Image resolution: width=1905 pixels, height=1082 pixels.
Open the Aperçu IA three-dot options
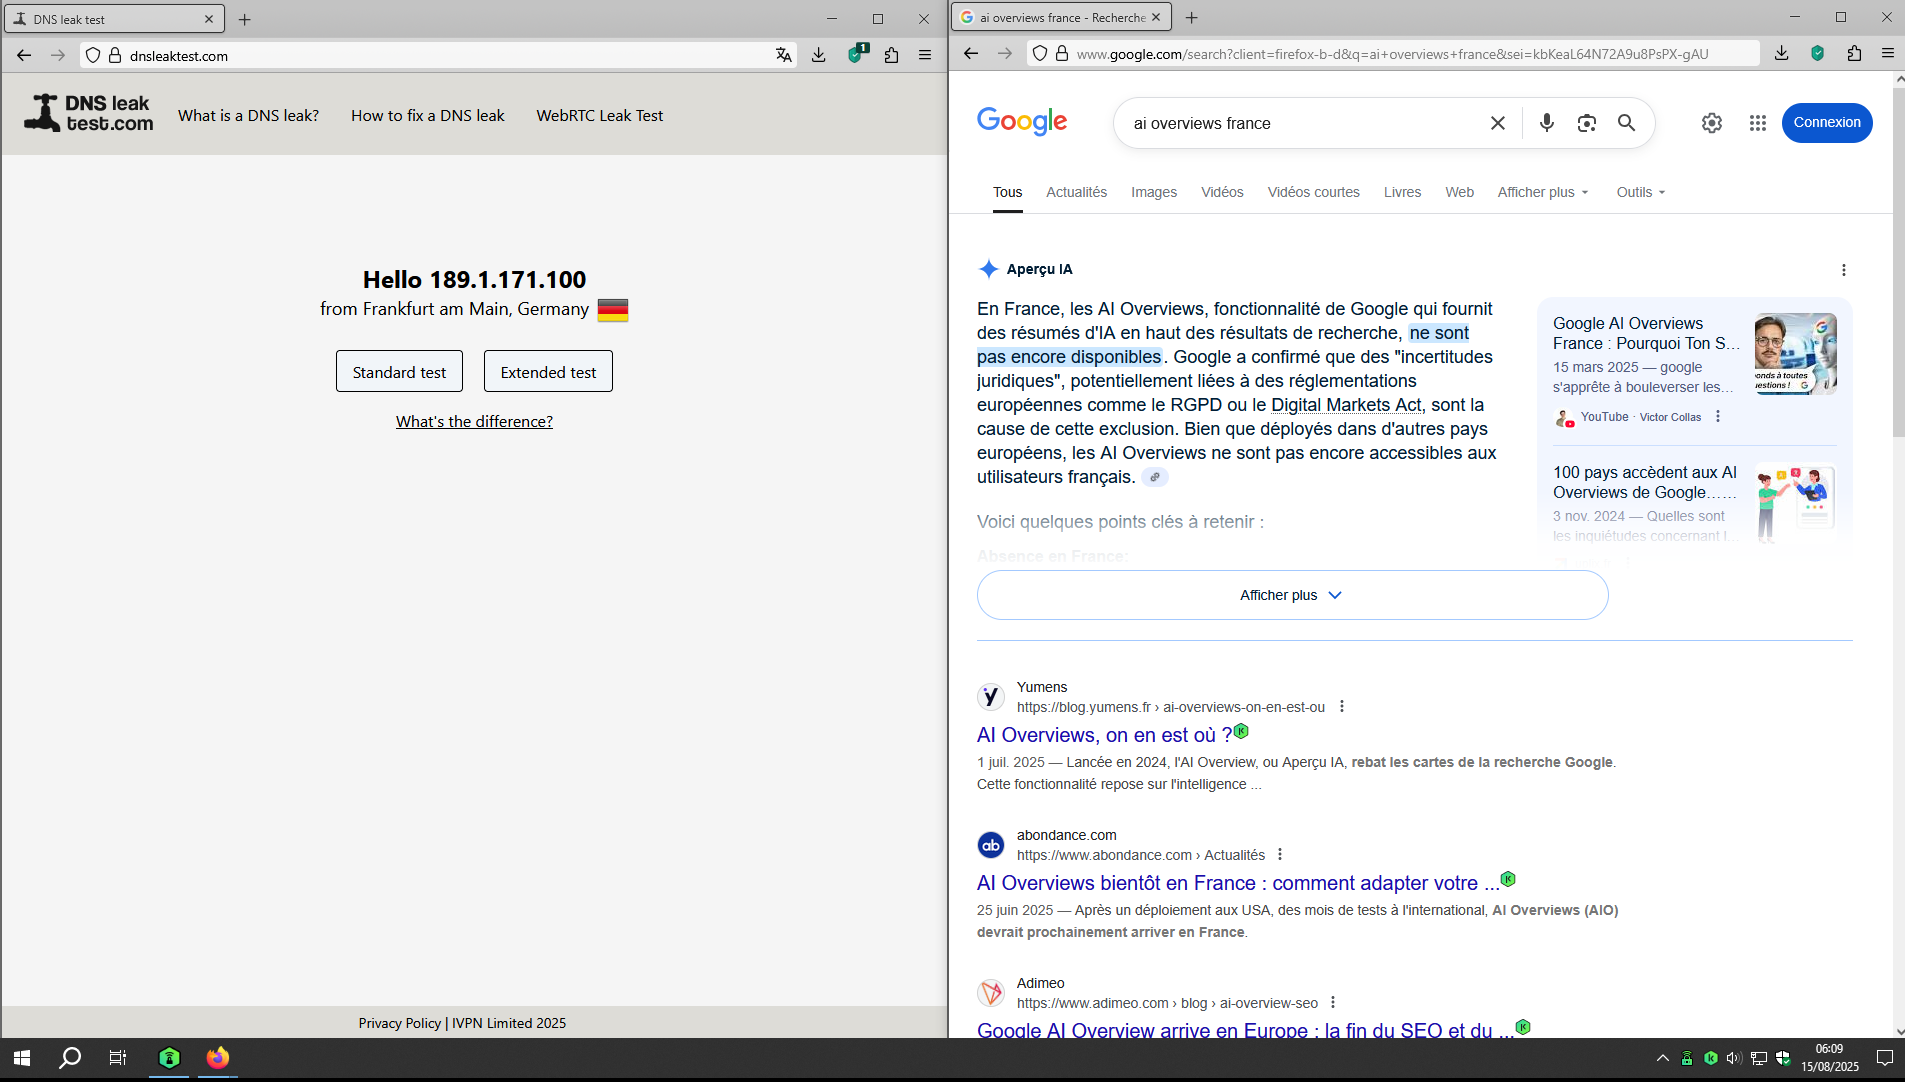(1844, 270)
